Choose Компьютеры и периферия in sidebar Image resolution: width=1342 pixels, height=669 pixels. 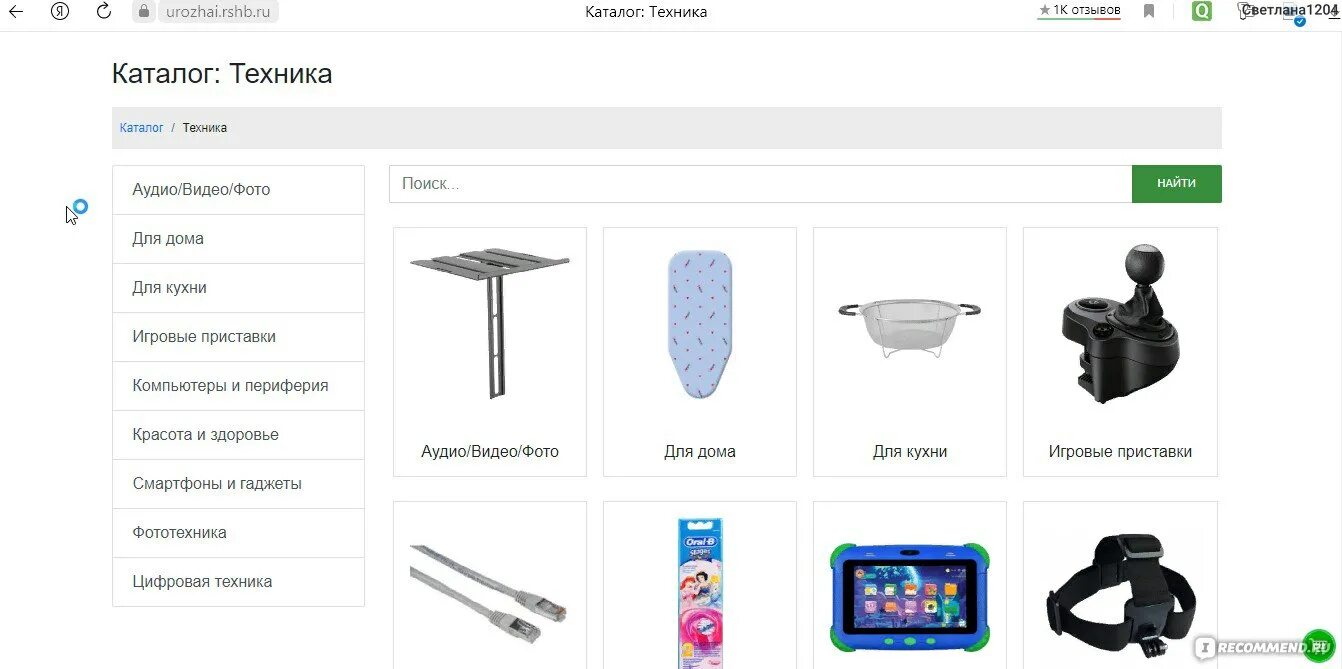[238, 386]
